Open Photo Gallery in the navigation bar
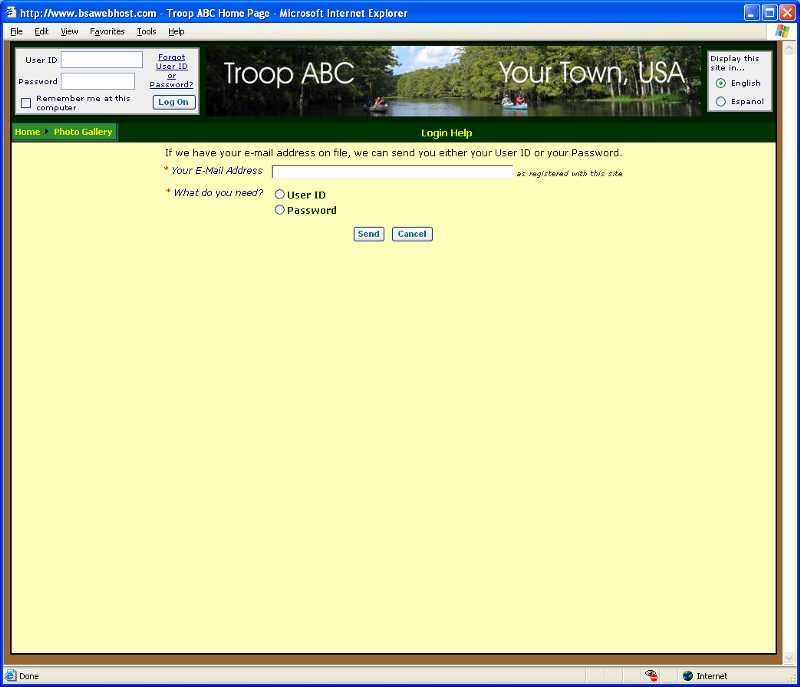 coord(83,132)
